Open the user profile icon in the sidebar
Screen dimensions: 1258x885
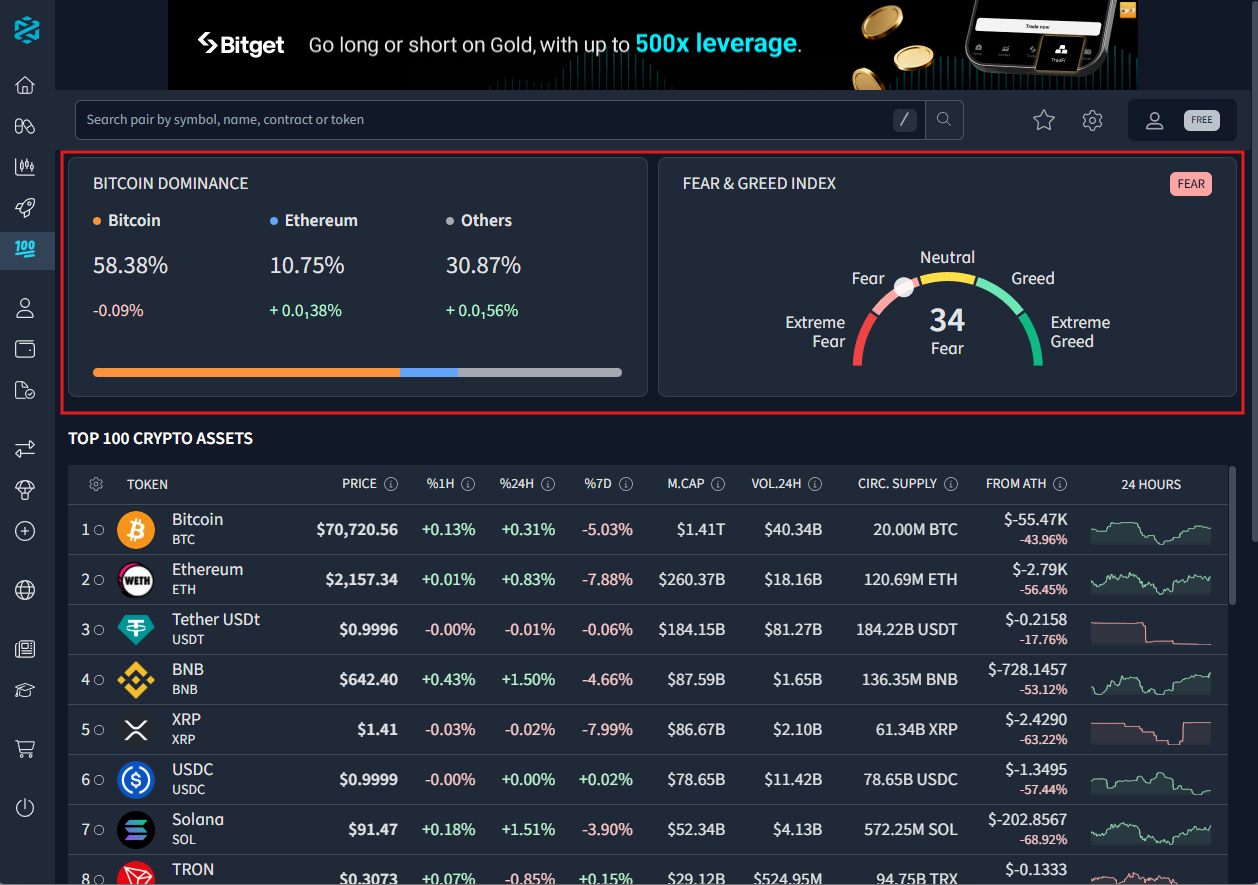coord(26,308)
